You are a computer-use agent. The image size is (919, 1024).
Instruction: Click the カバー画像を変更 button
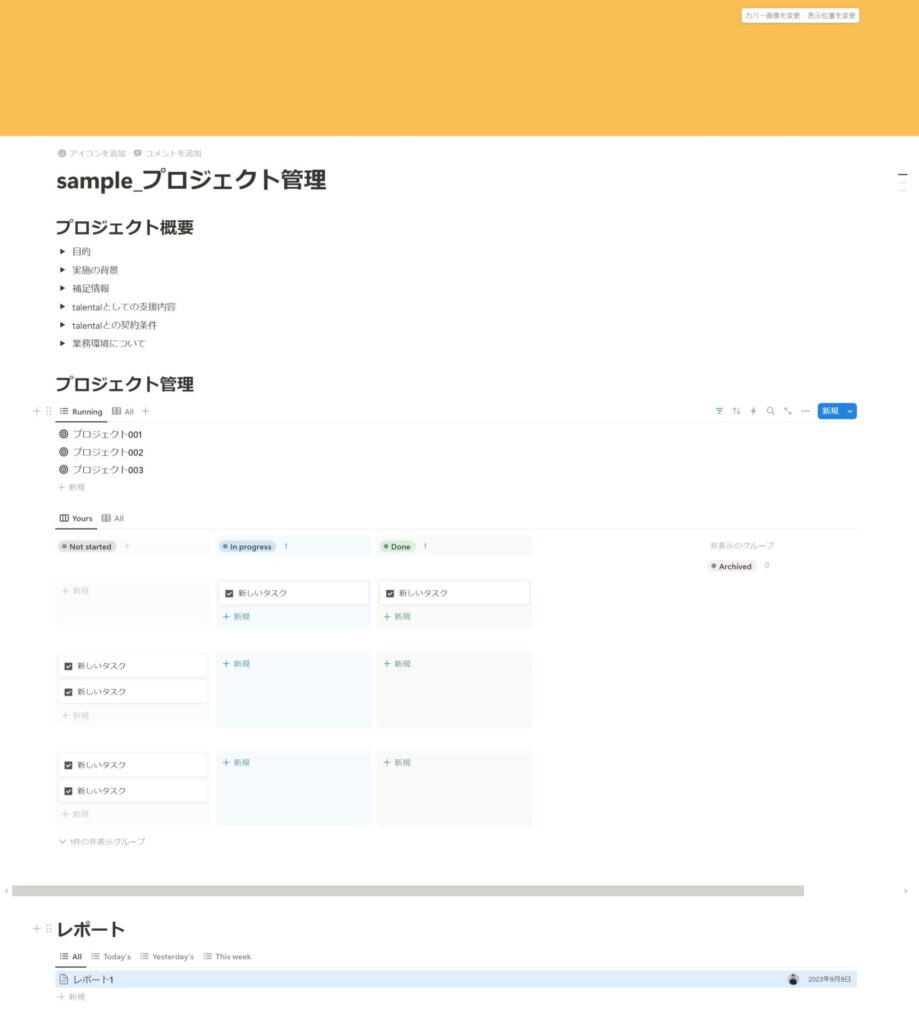[772, 16]
